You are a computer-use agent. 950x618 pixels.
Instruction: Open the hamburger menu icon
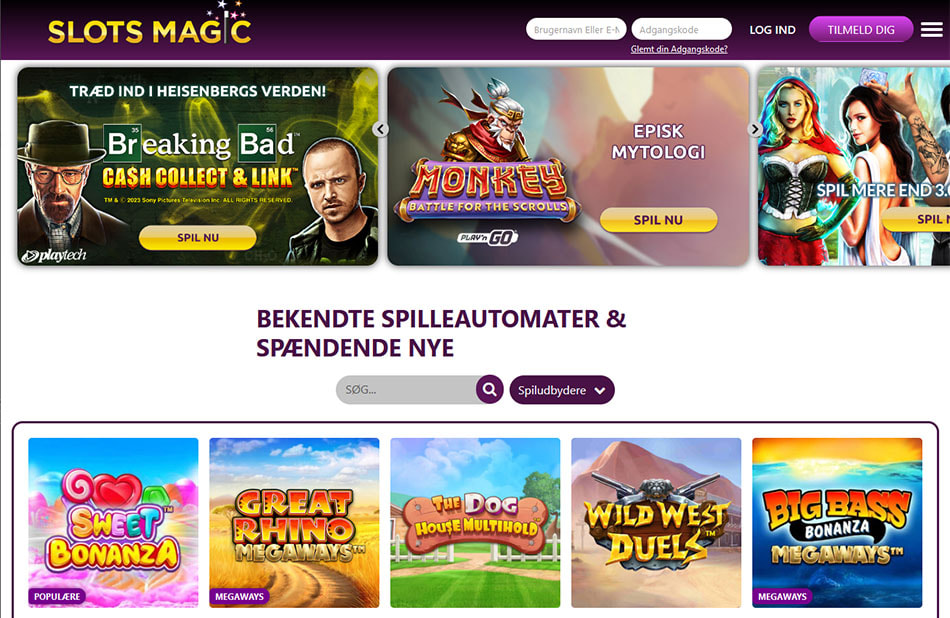[931, 30]
